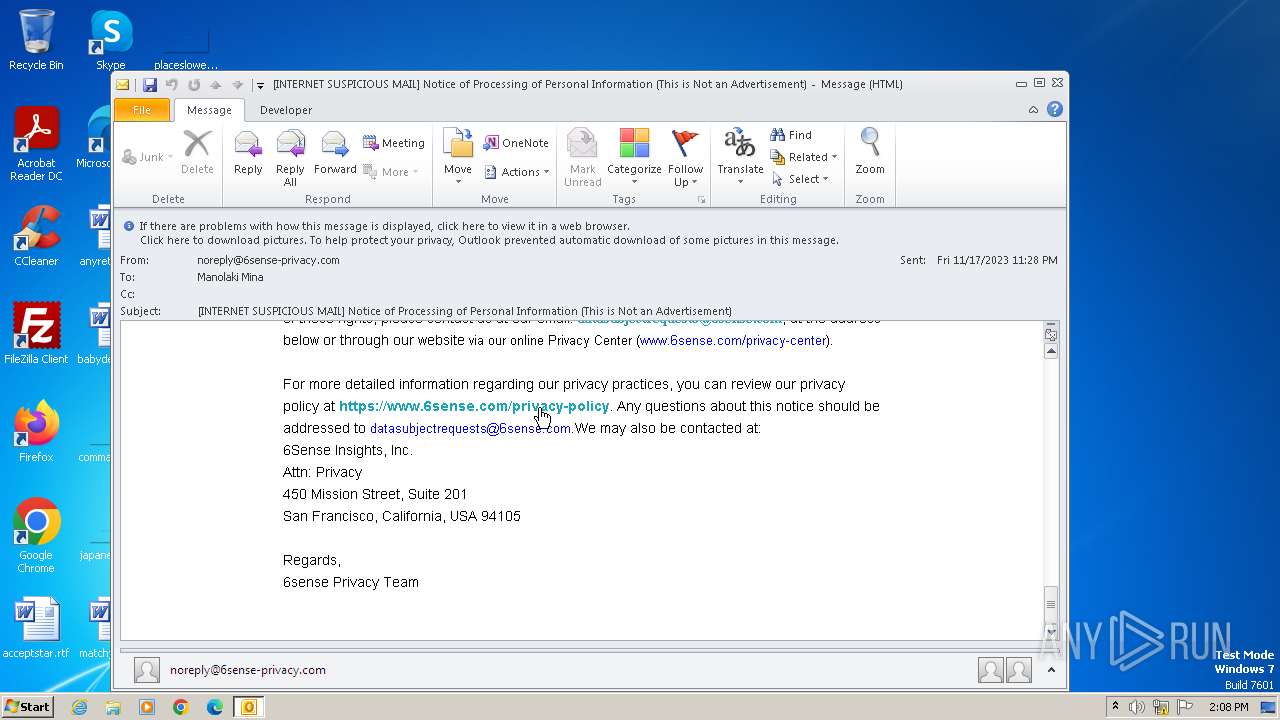Image resolution: width=1280 pixels, height=720 pixels.
Task: Show hidden tray icons arrow
Action: [x=1115, y=707]
